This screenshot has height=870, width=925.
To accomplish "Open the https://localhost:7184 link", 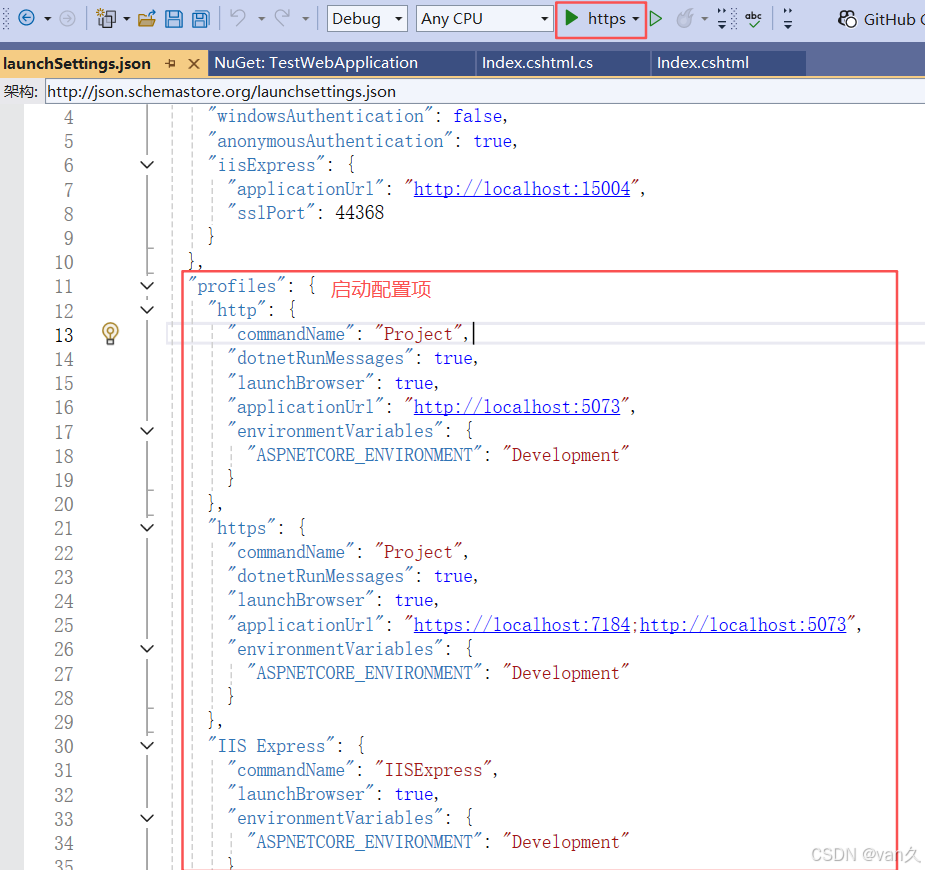I will [522, 625].
